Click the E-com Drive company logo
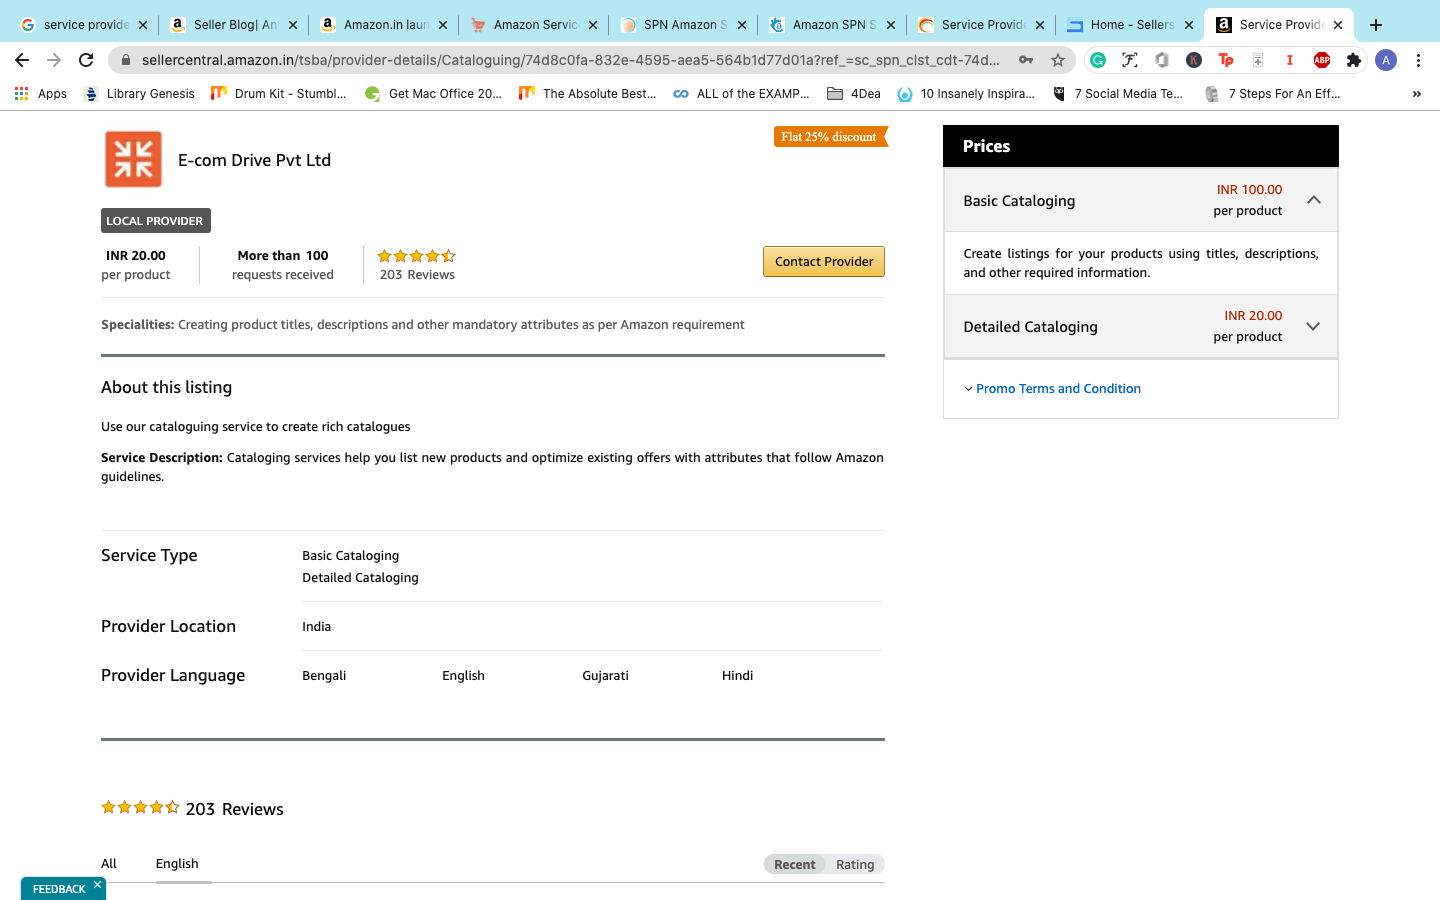 tap(133, 159)
